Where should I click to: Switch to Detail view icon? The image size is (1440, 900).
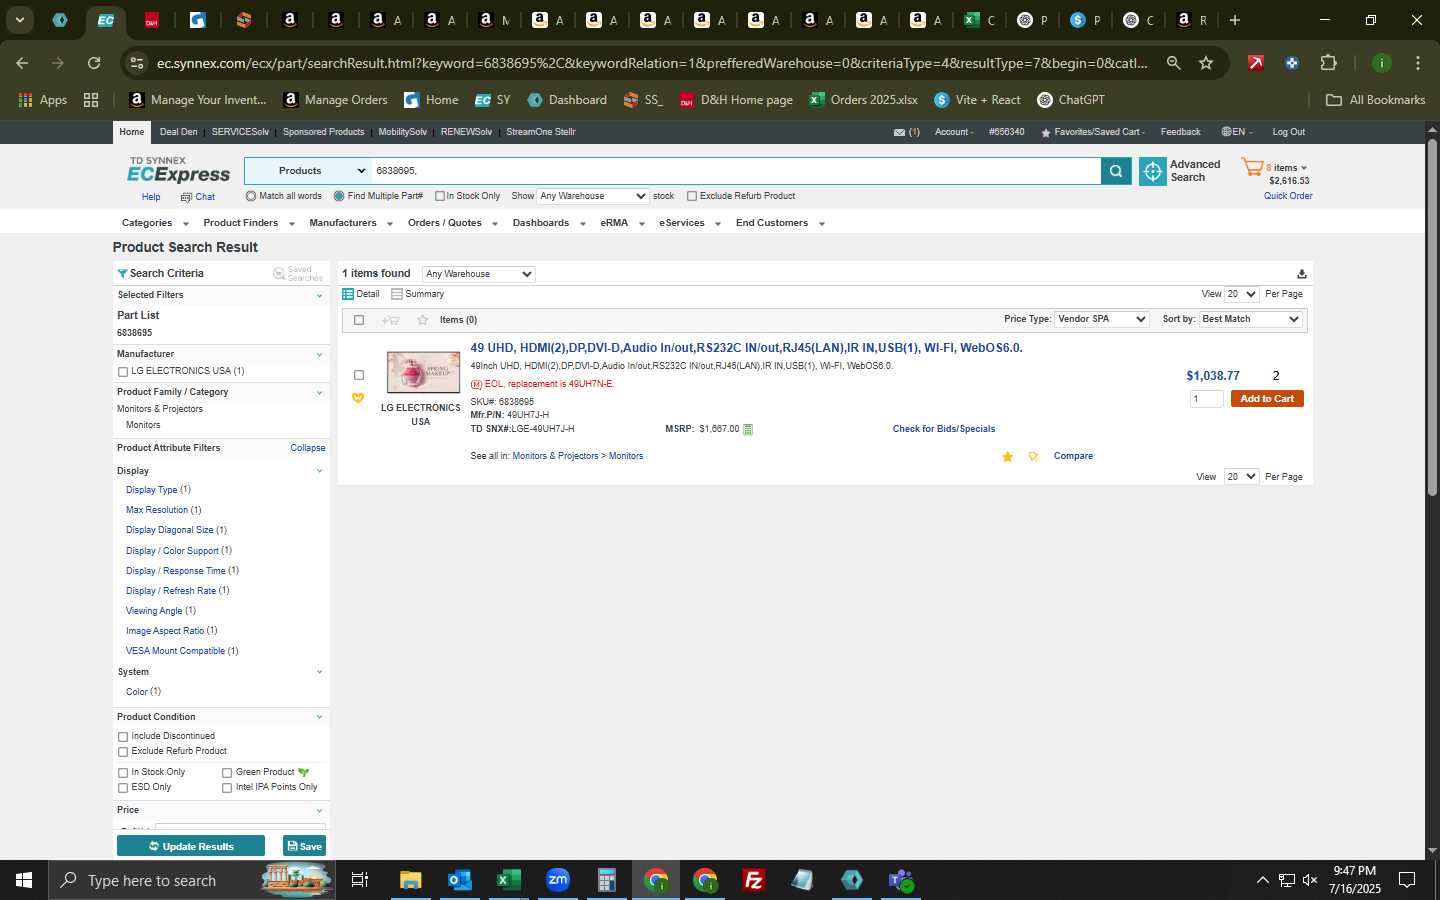[348, 294]
